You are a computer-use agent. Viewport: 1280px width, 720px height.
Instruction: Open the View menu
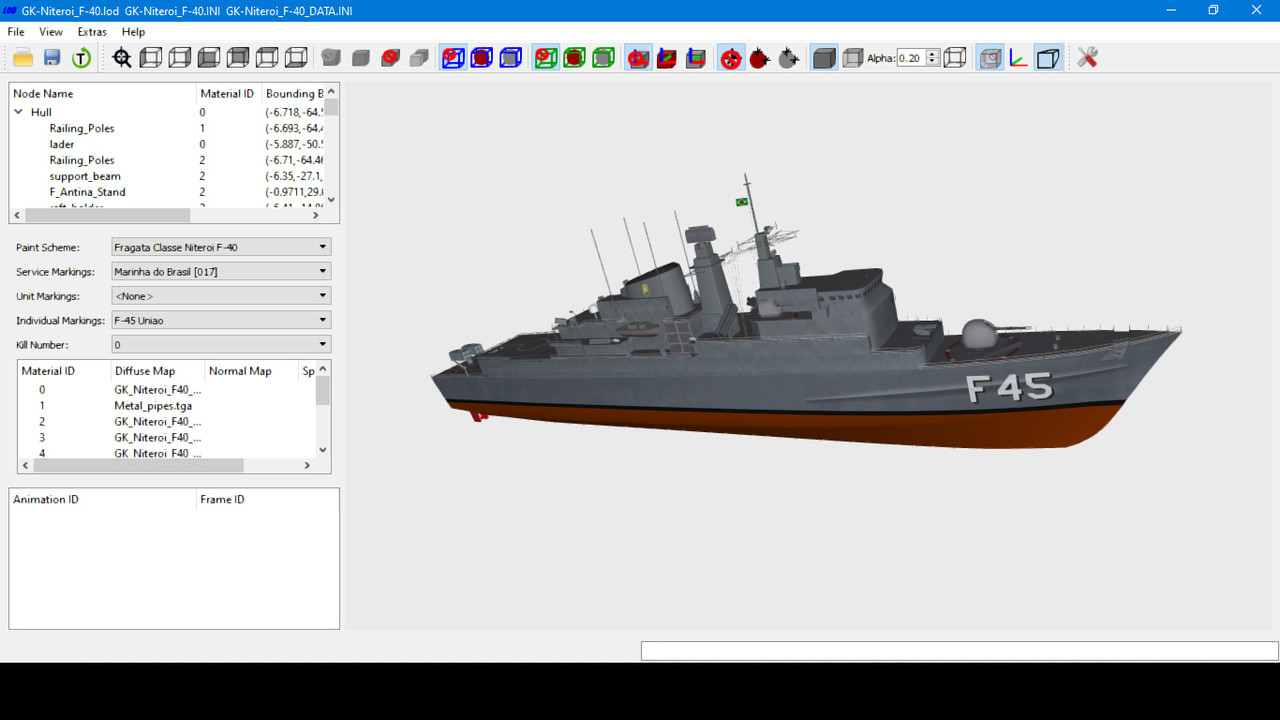(x=51, y=32)
